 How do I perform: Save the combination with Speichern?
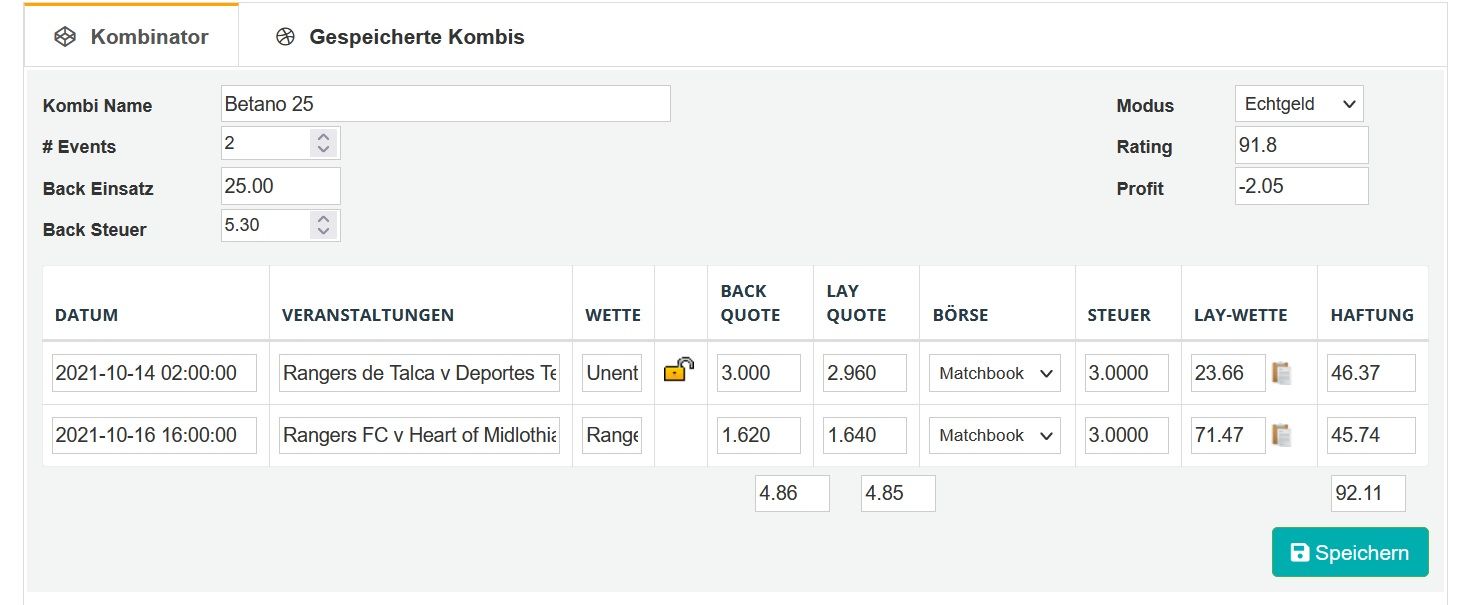pos(1350,553)
